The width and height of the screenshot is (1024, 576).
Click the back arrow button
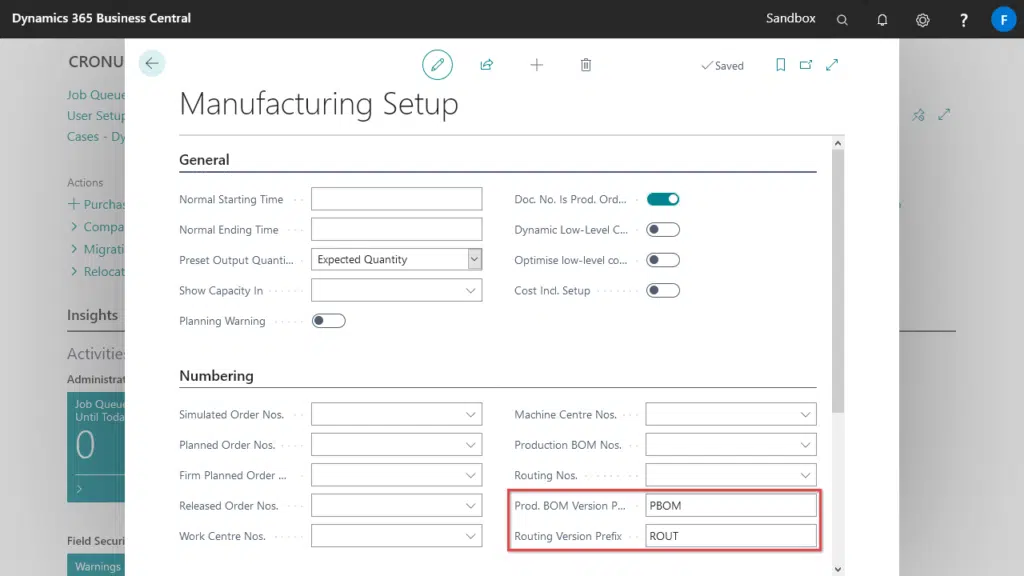[x=152, y=64]
